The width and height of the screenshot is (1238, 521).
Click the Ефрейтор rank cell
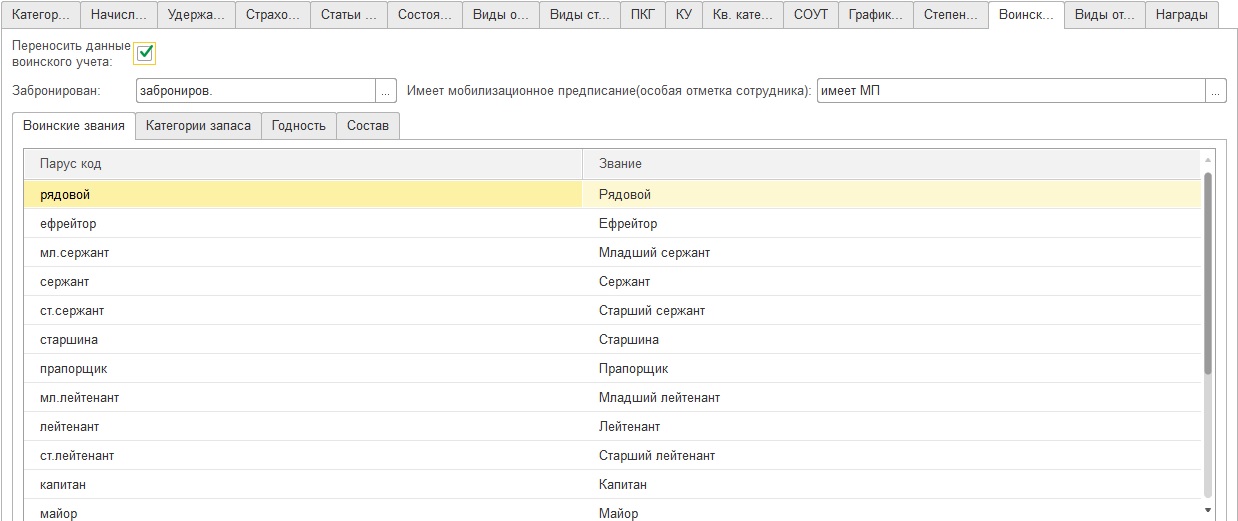tap(891, 224)
